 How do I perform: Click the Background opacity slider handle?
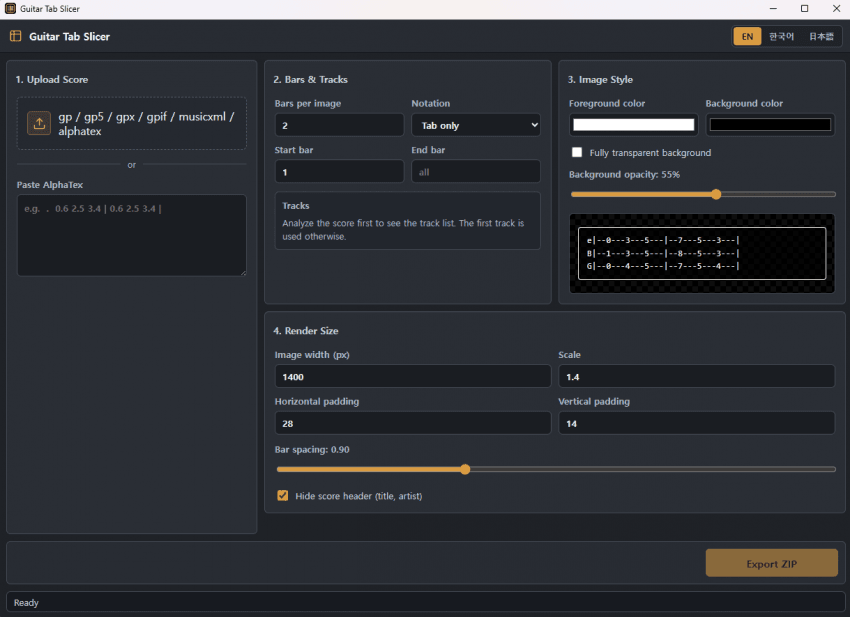point(716,195)
